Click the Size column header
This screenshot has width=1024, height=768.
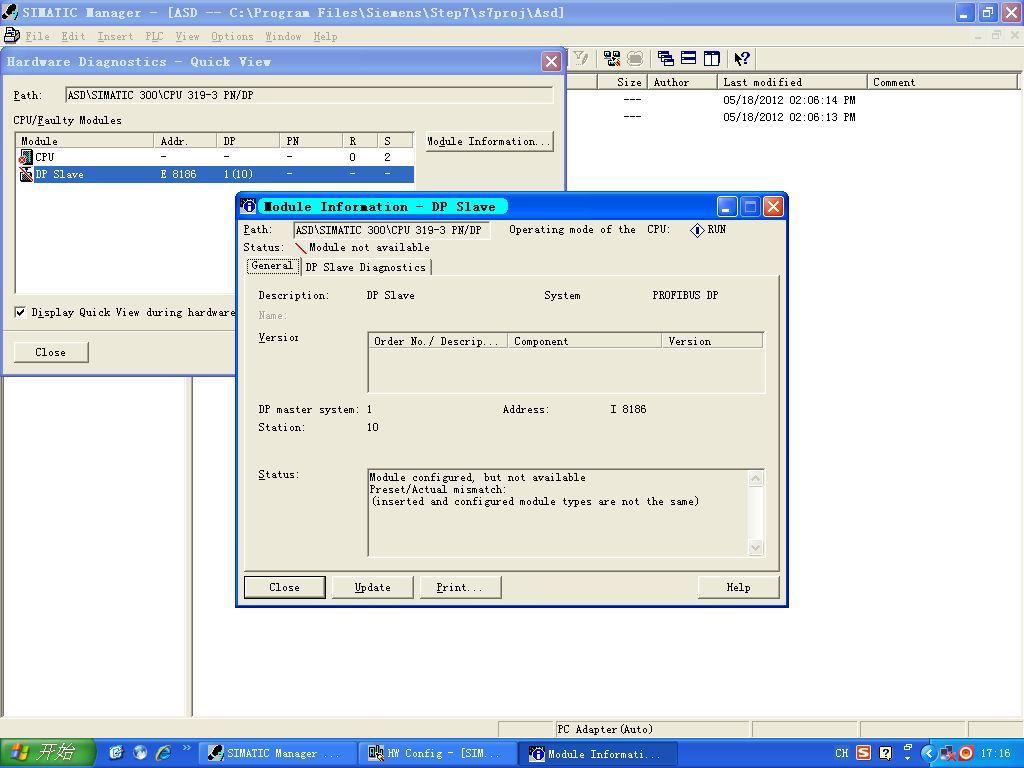(x=622, y=82)
